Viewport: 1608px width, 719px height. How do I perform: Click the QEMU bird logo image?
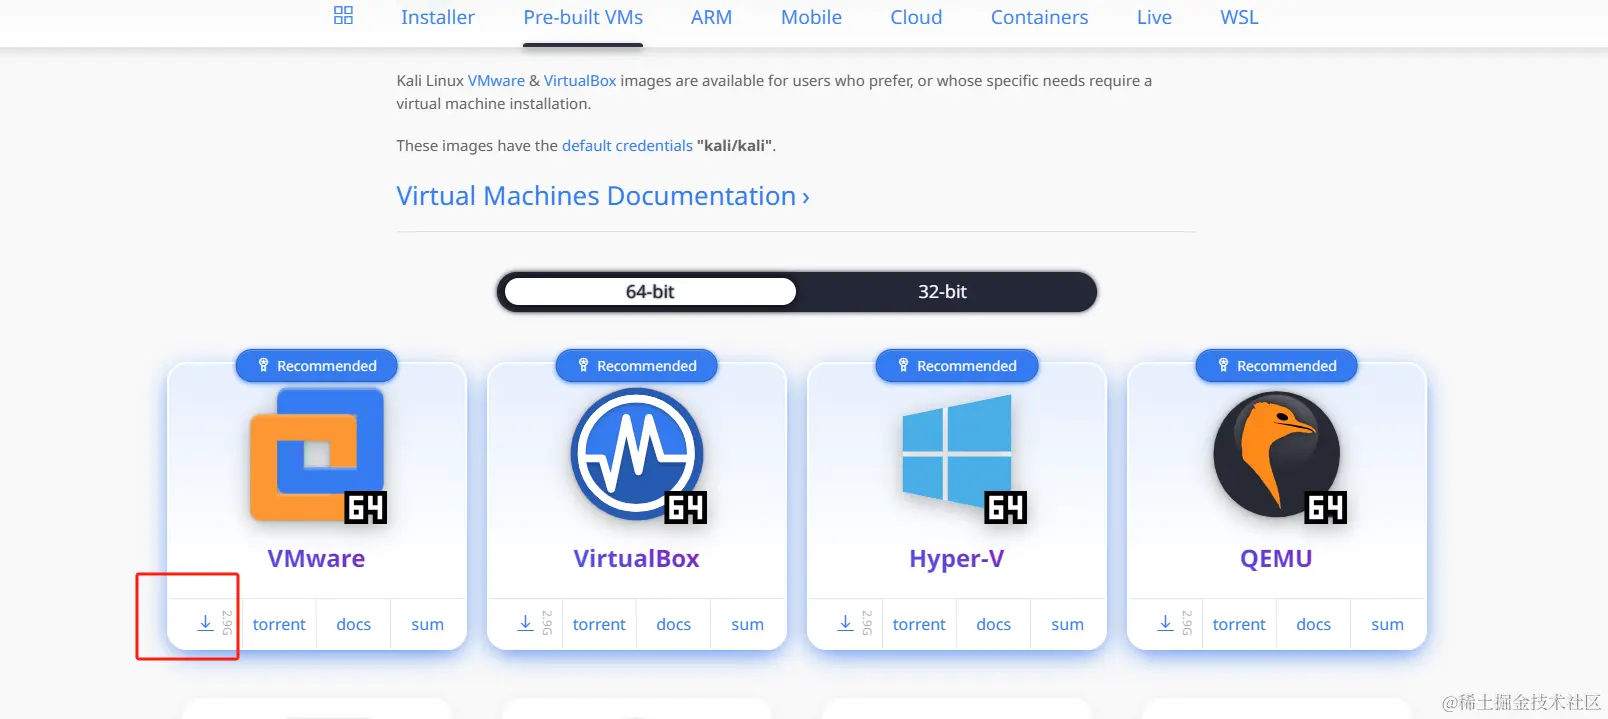(1277, 456)
